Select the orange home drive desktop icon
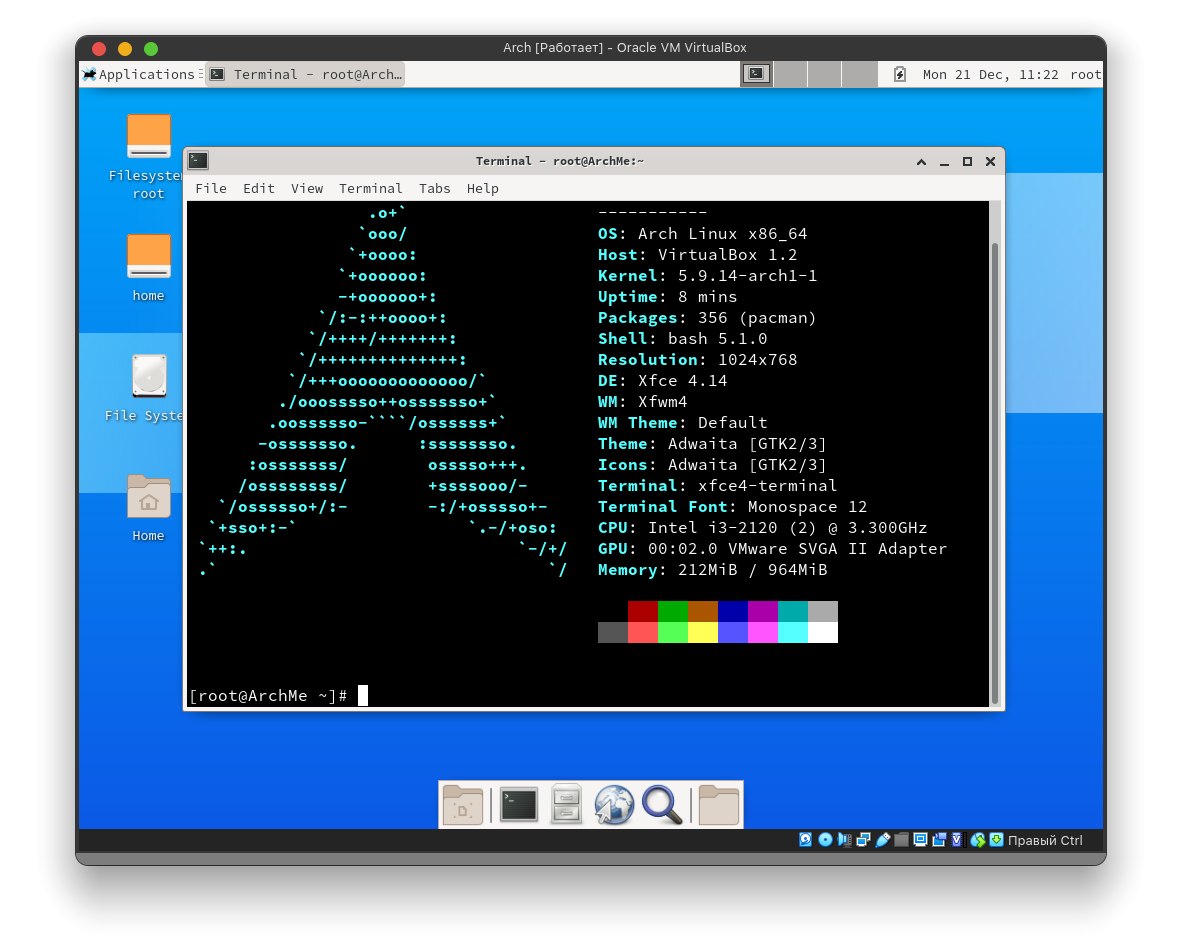This screenshot has width=1182, height=951. pos(149,268)
